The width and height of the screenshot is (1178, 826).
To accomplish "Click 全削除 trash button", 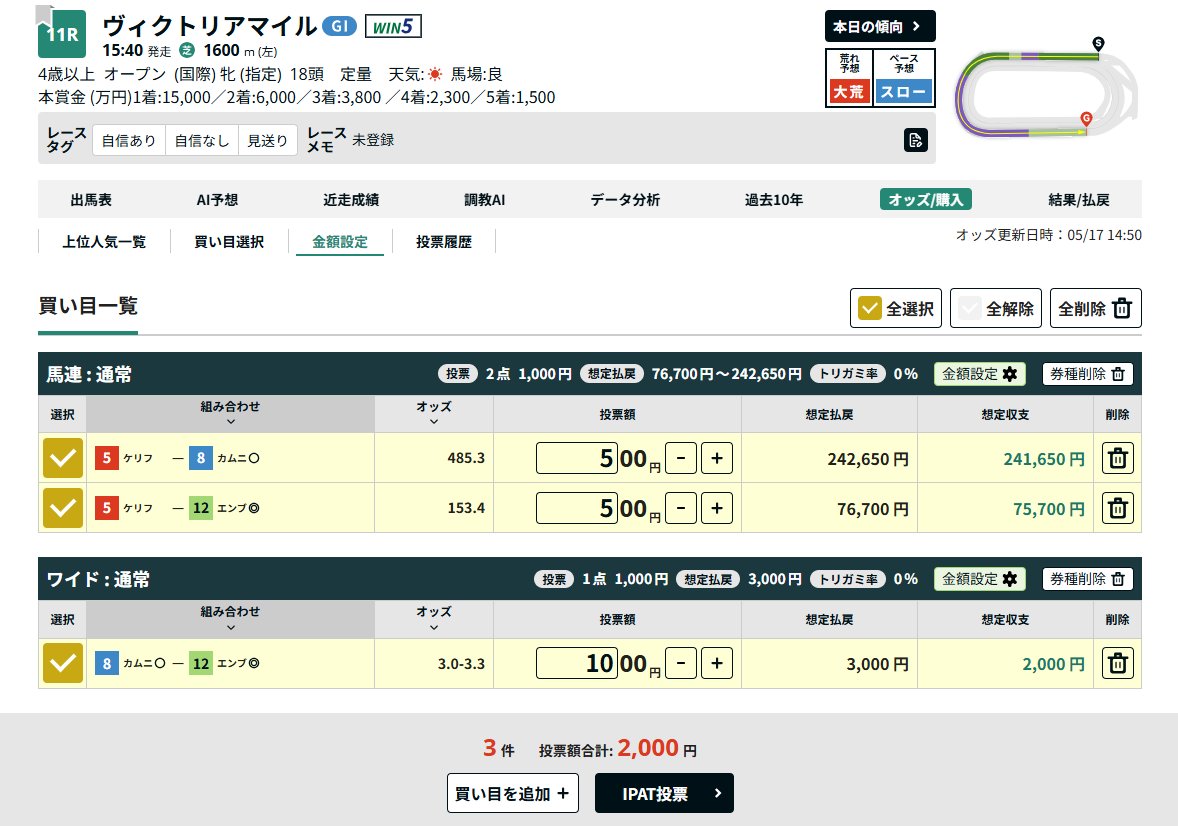I will pyautogui.click(x=1095, y=308).
